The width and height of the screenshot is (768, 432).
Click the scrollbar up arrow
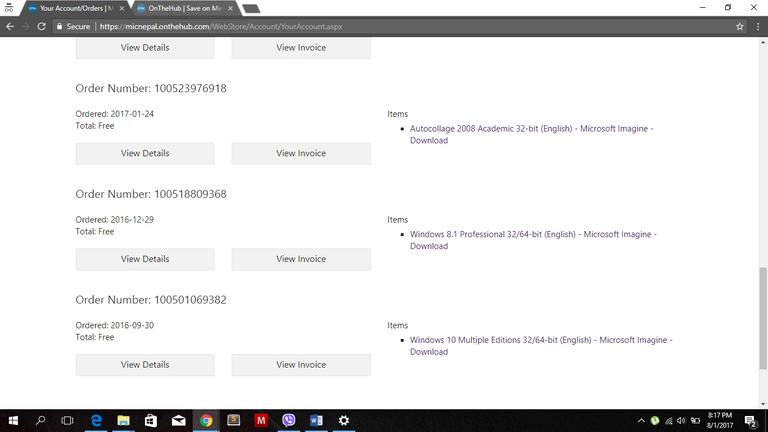click(763, 43)
